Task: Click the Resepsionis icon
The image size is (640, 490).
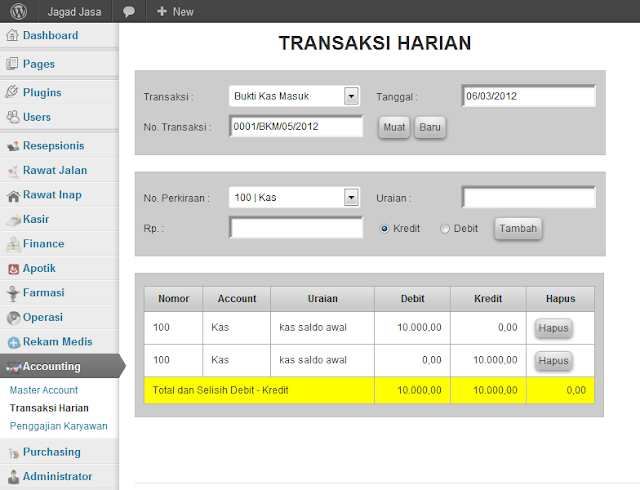Action: coord(13,146)
